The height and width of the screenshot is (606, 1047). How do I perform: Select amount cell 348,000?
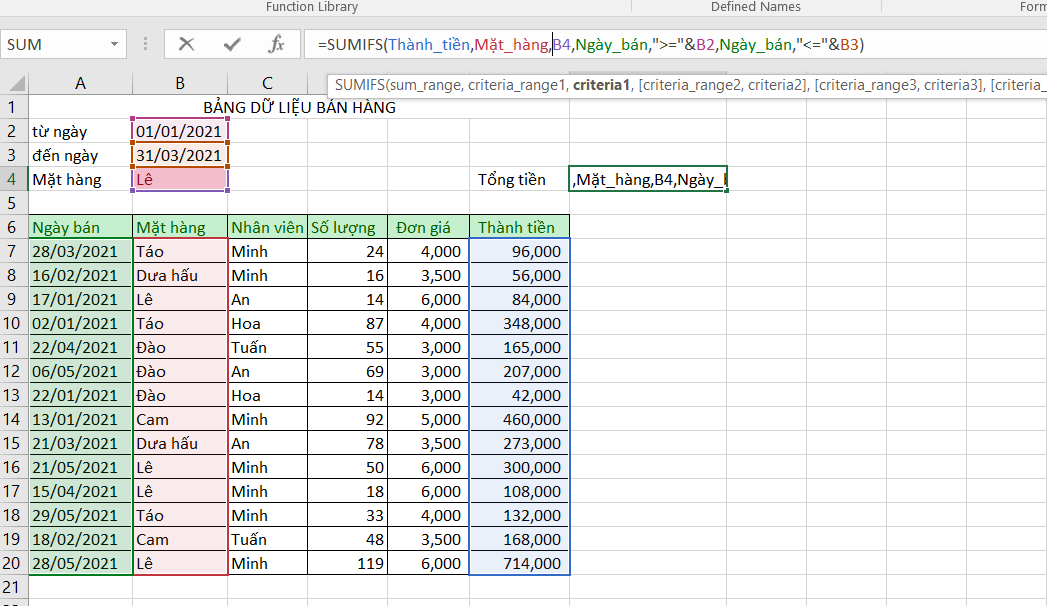click(x=519, y=324)
